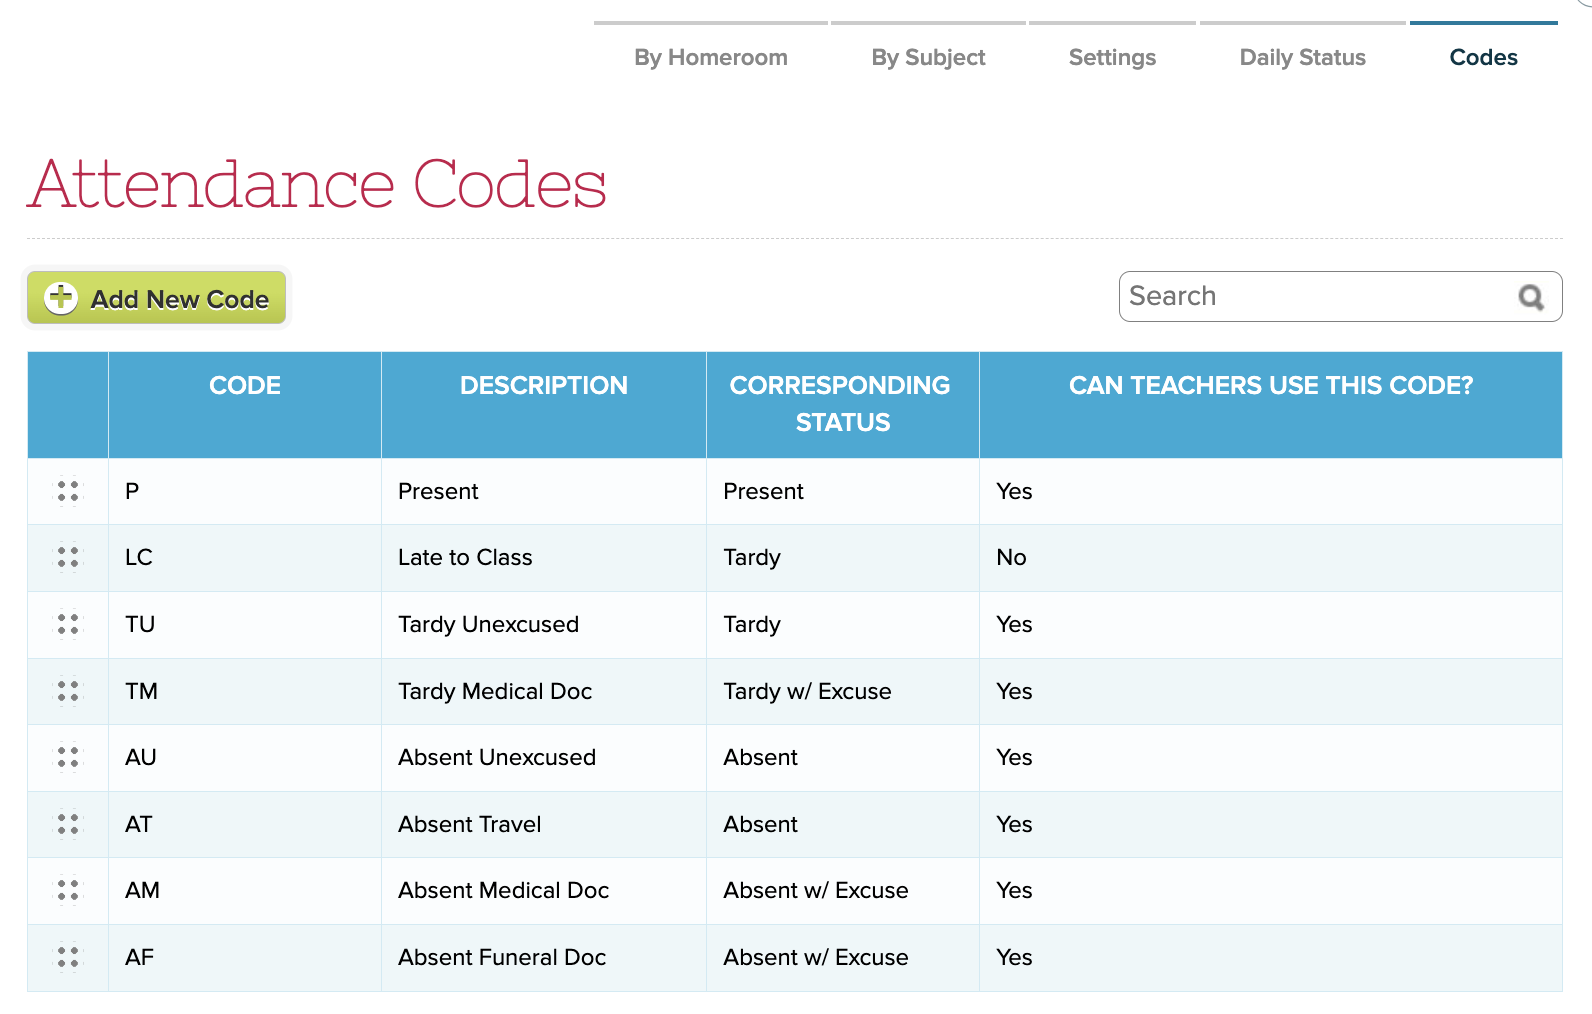Image resolution: width=1592 pixels, height=1014 pixels.
Task: Click the Tardy w/ Excuse status cell
Action: tap(807, 691)
